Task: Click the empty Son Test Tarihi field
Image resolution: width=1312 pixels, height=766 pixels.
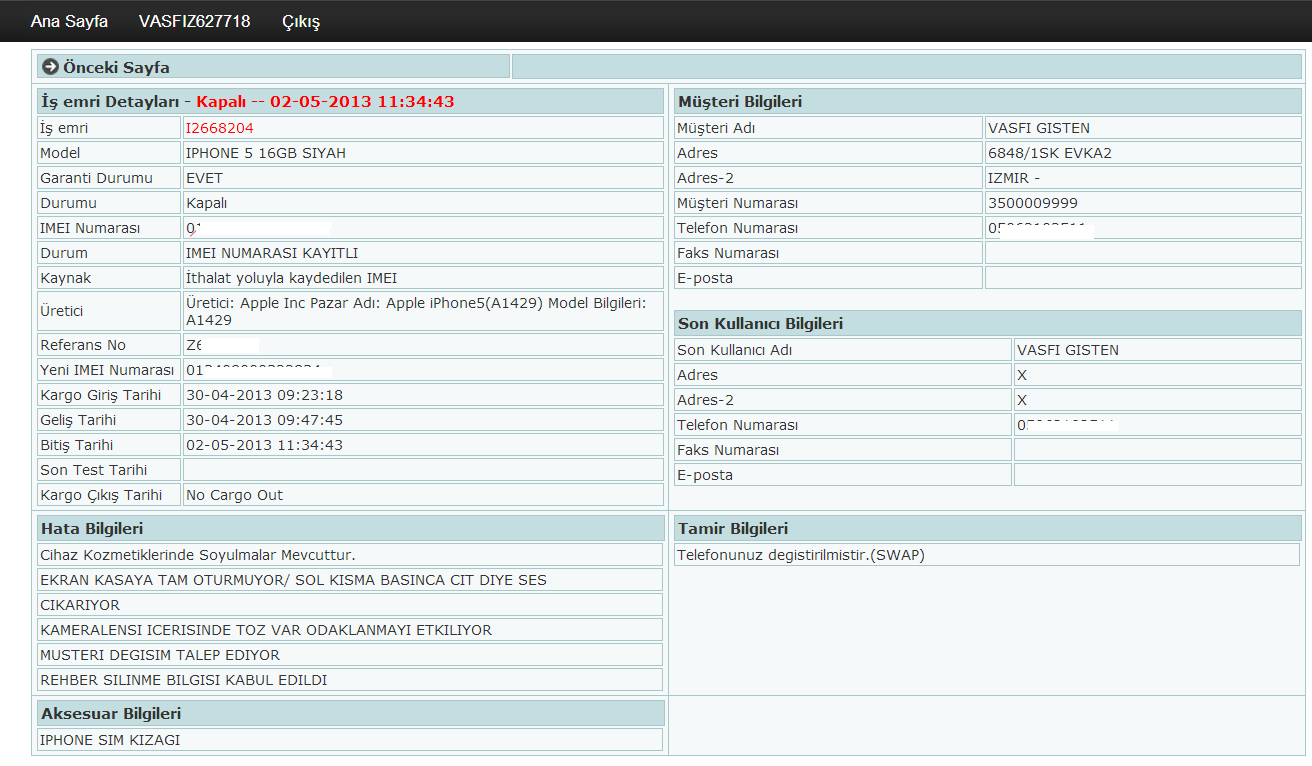Action: coord(423,470)
